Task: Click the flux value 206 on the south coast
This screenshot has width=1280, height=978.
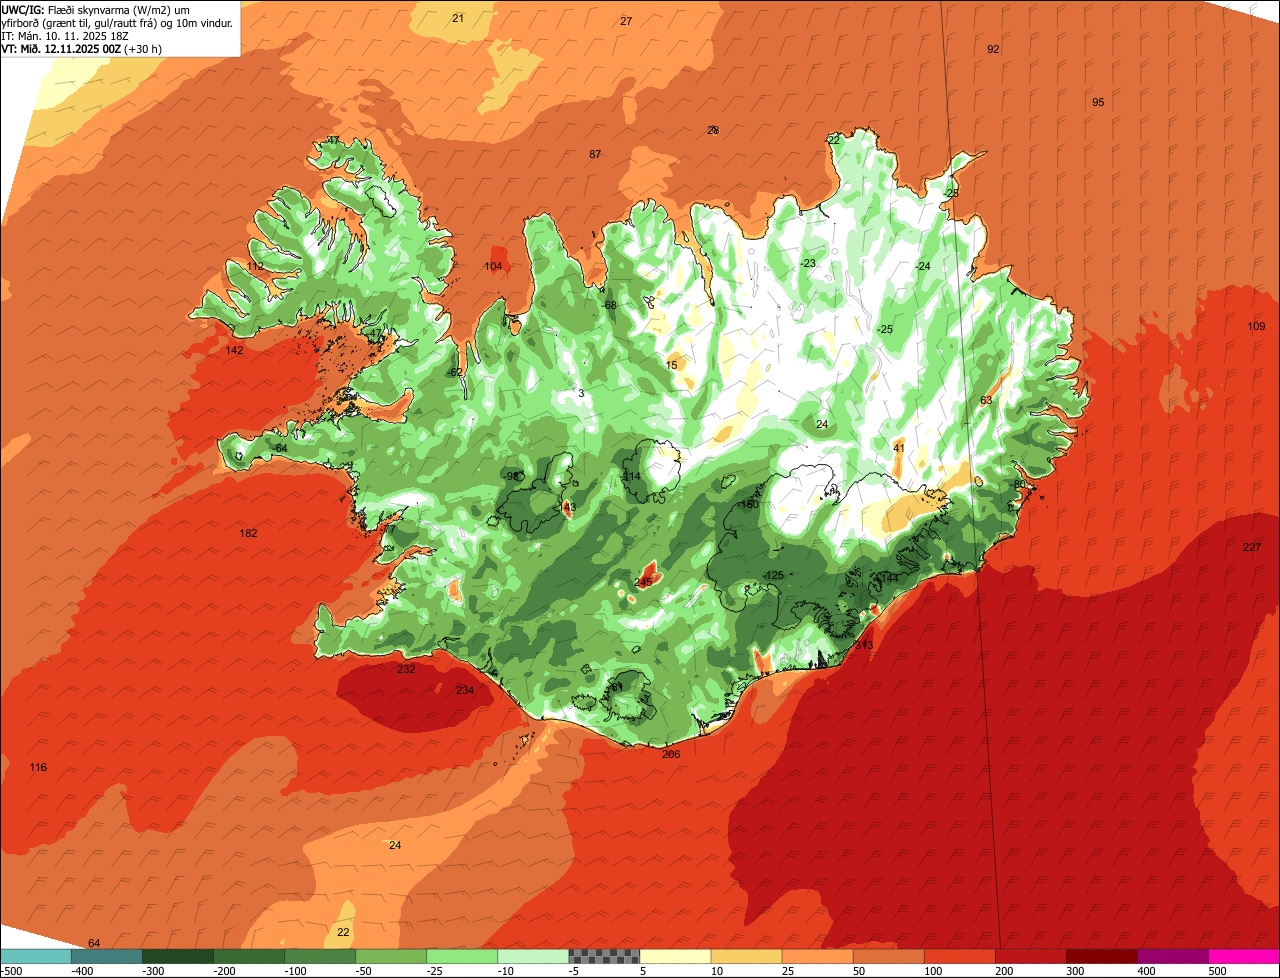Action: click(671, 754)
